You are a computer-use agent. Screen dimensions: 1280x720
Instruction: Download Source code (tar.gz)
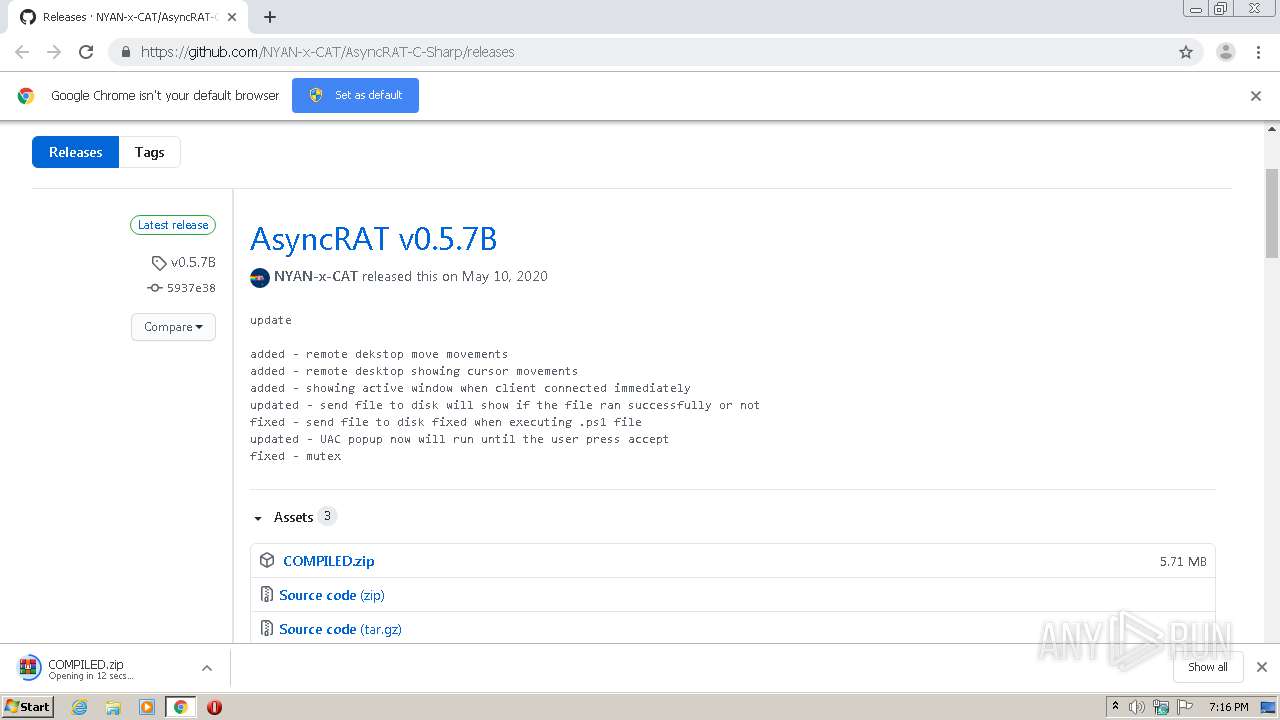pyautogui.click(x=340, y=629)
